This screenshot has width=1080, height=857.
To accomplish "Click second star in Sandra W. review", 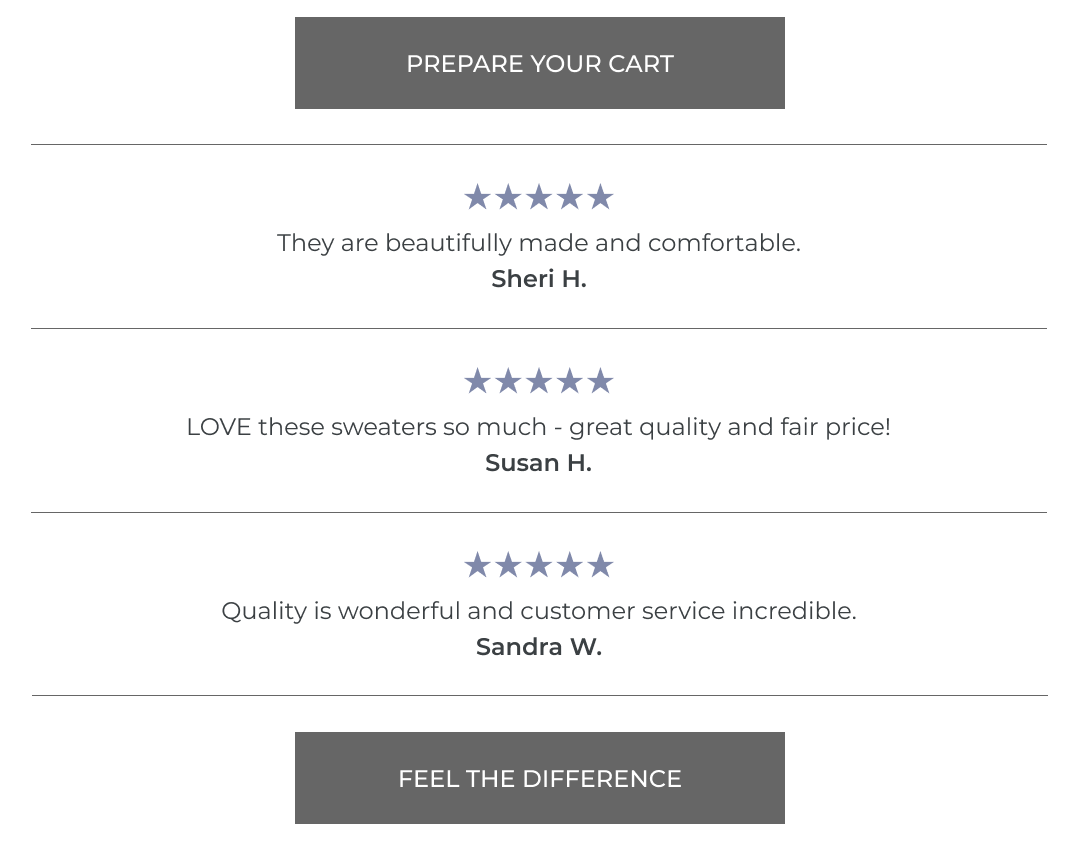I will [508, 565].
